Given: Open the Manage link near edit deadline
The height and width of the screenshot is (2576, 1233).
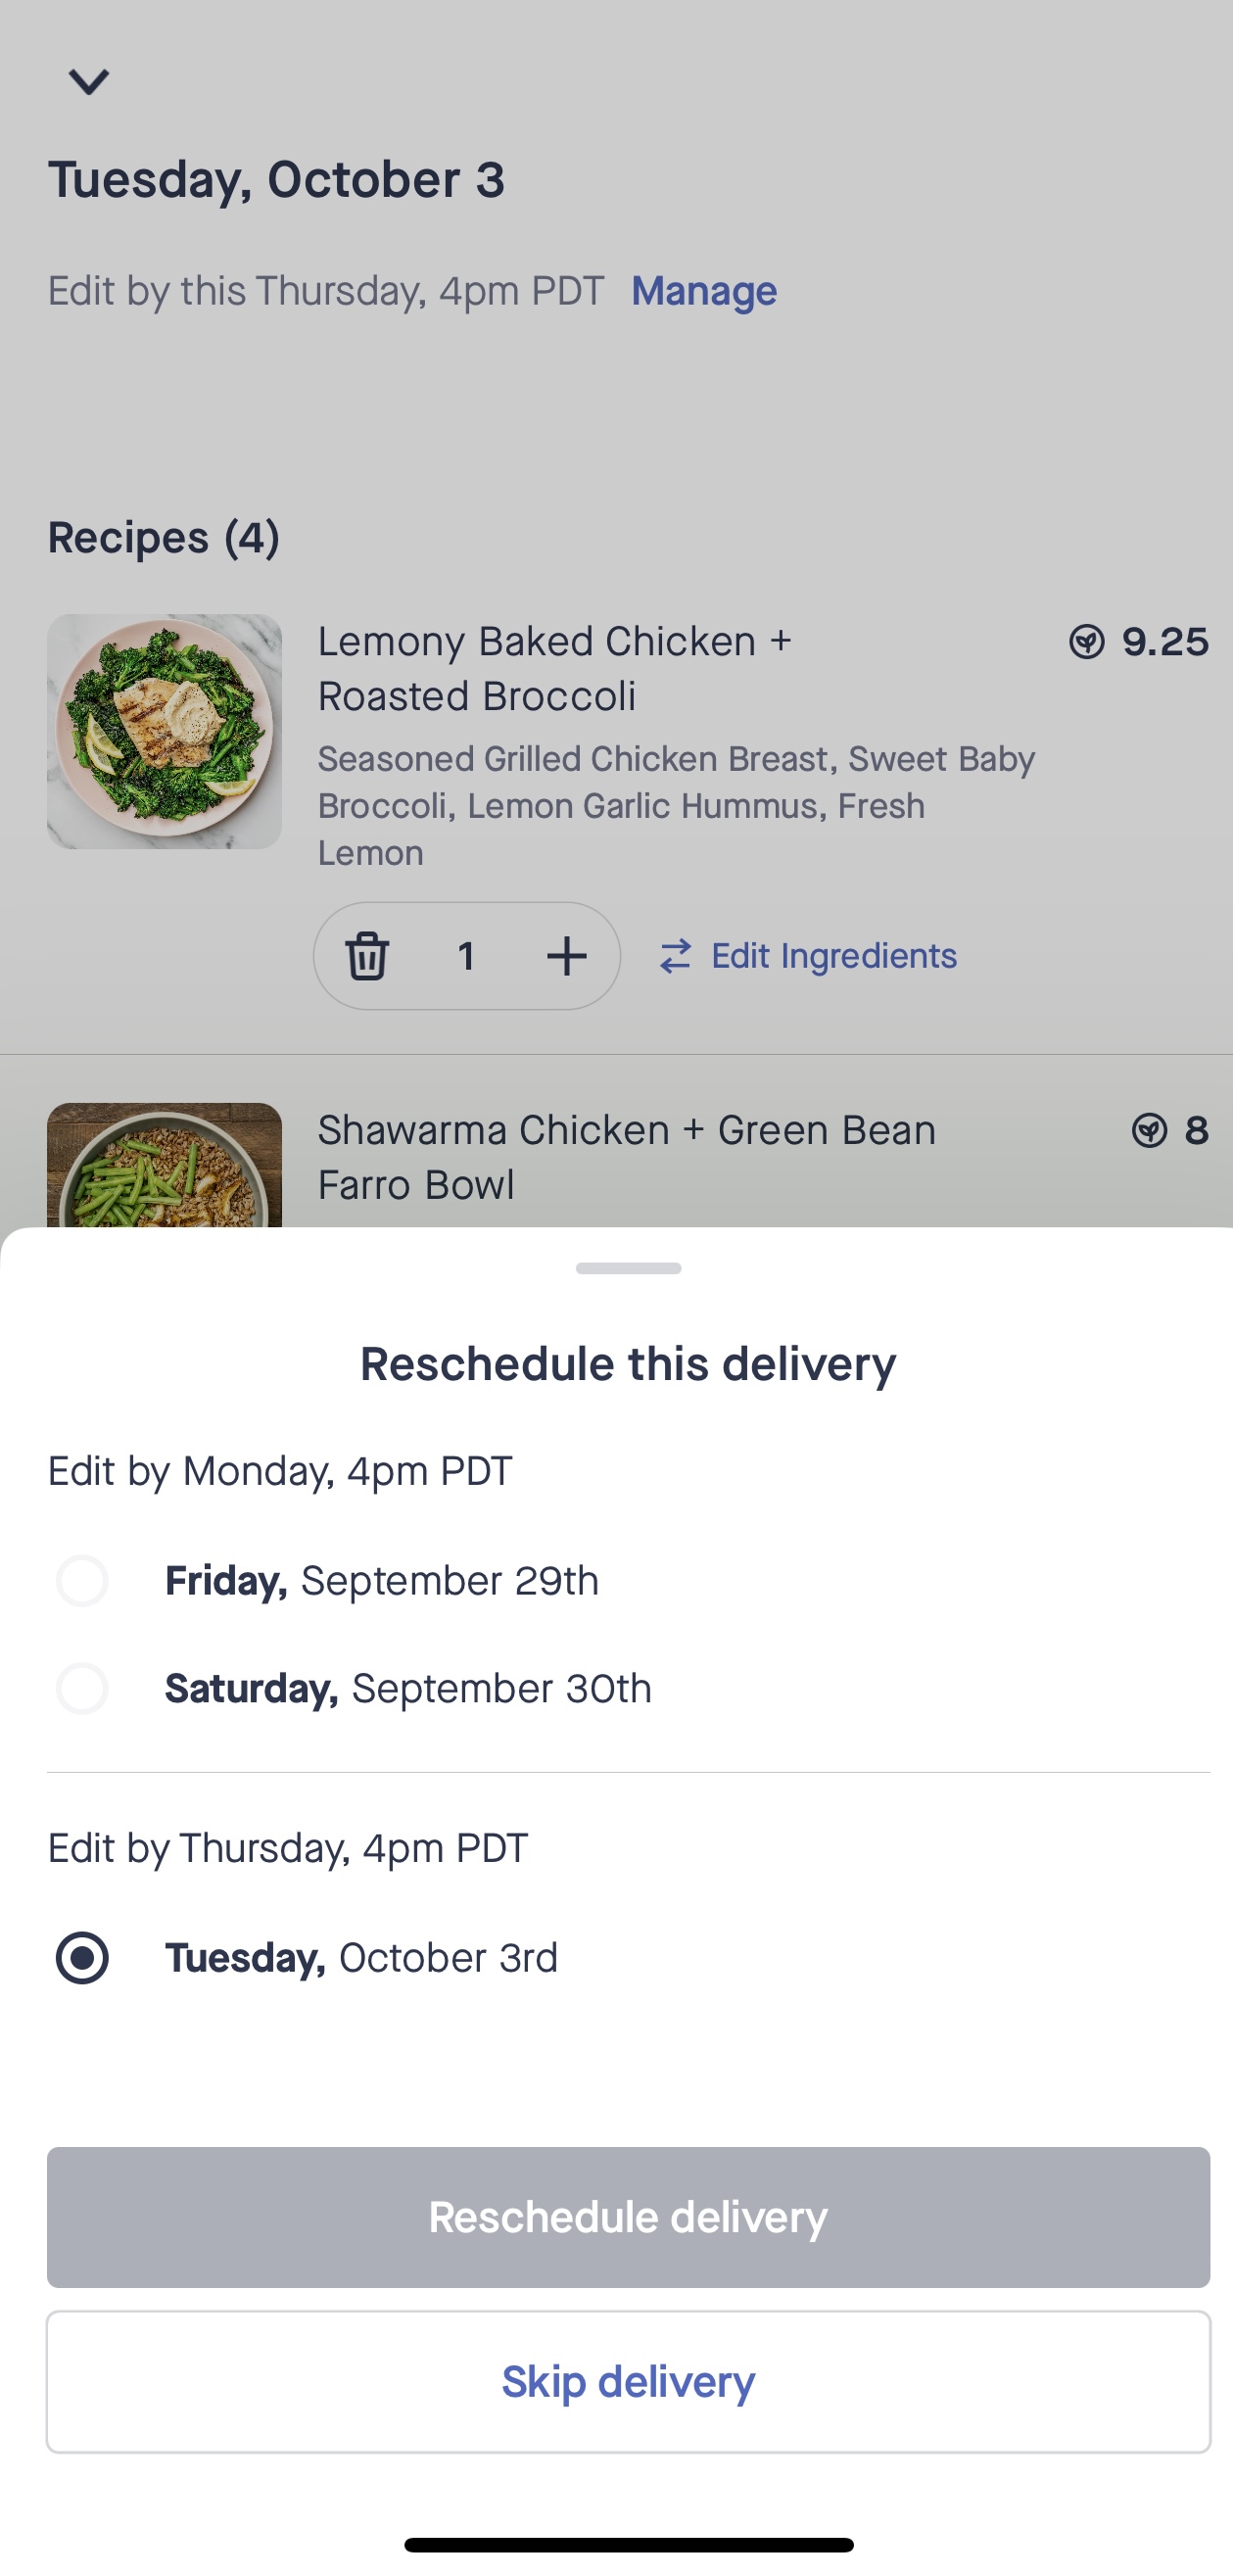Looking at the screenshot, I should pos(704,291).
